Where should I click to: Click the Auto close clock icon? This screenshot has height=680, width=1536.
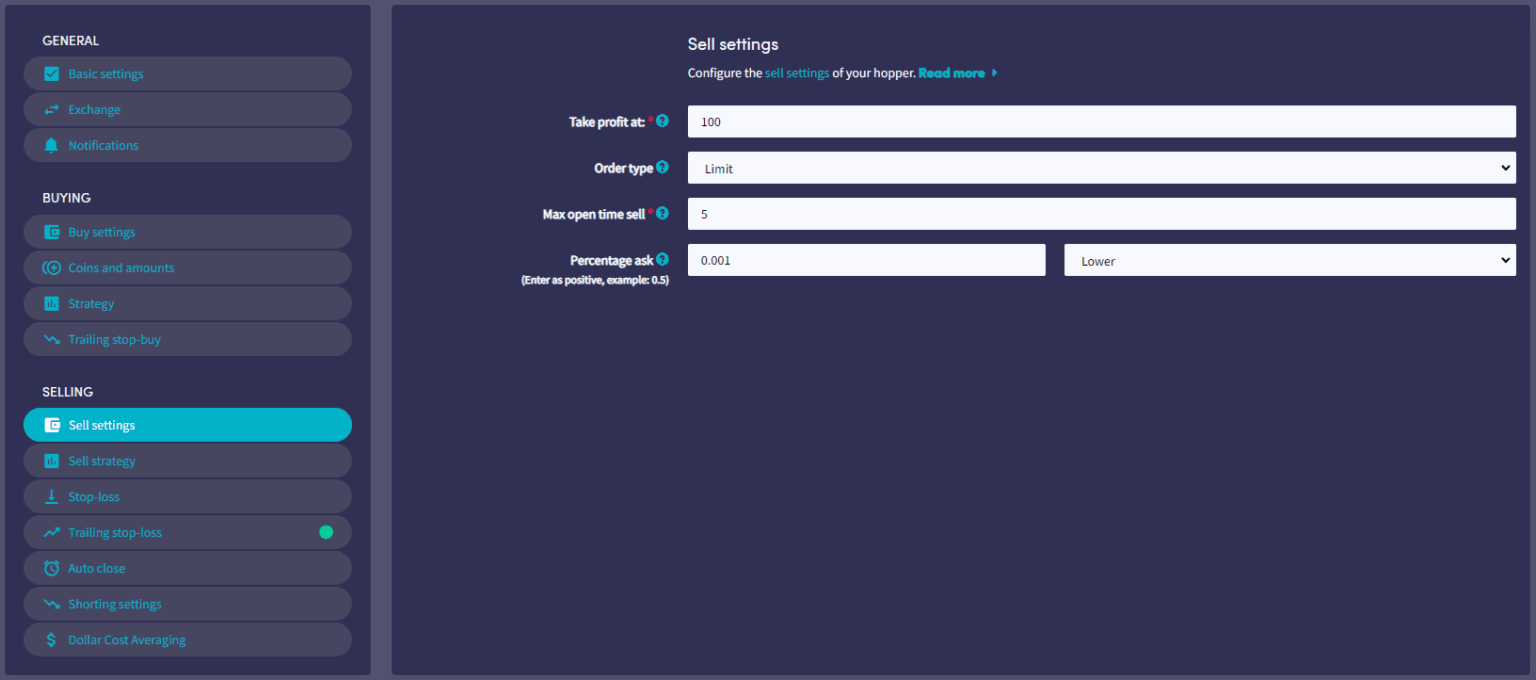pos(52,567)
